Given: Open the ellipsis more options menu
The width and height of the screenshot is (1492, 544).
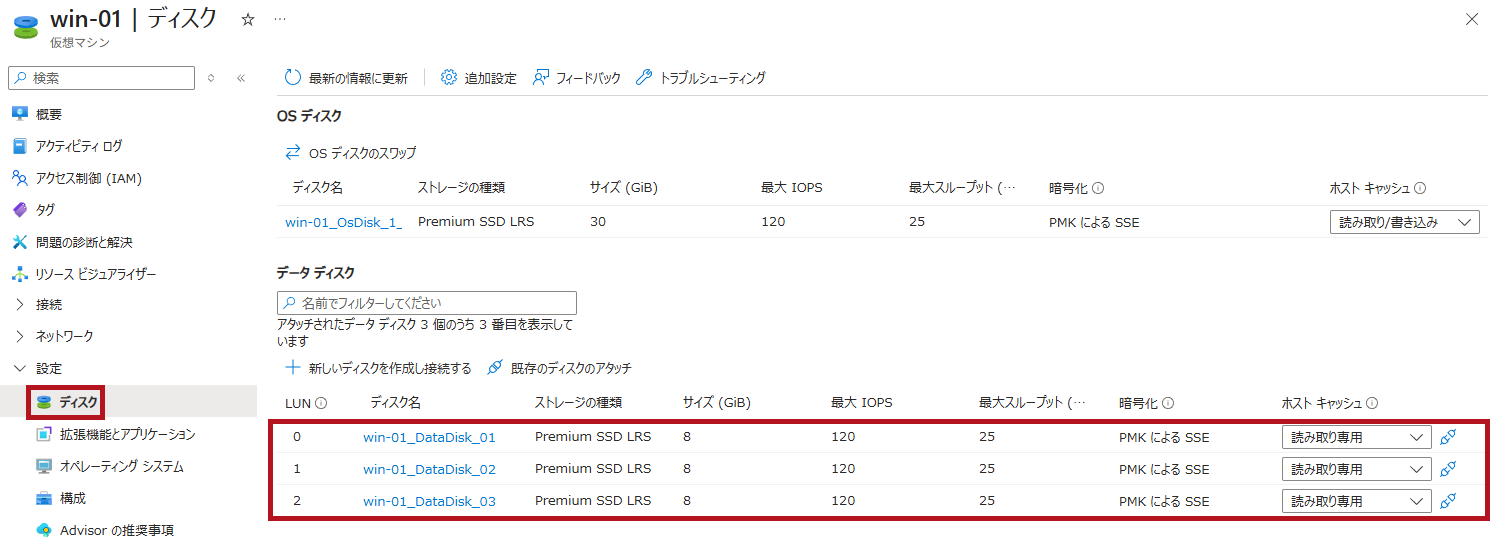Looking at the screenshot, I should (x=279, y=20).
